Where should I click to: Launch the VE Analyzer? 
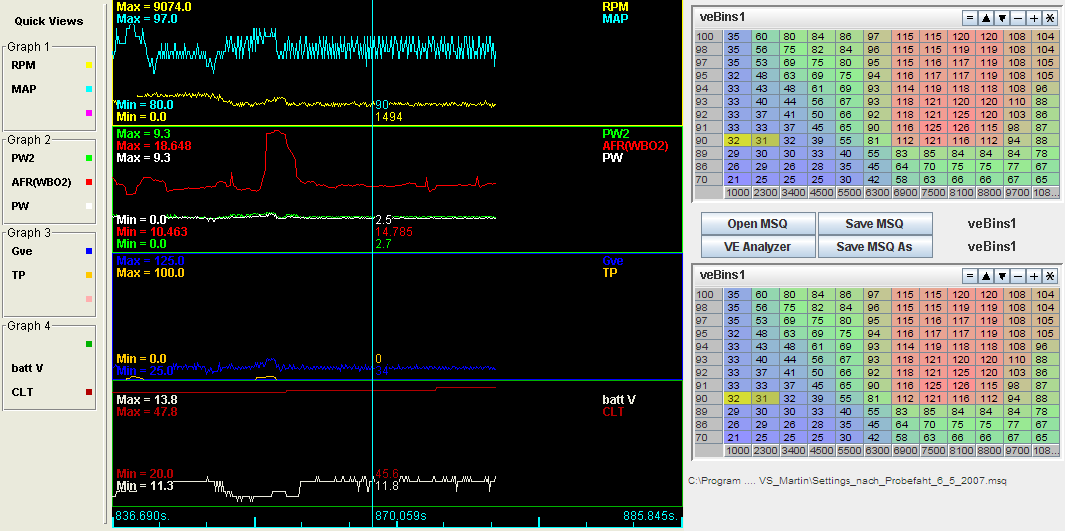[x=757, y=246]
